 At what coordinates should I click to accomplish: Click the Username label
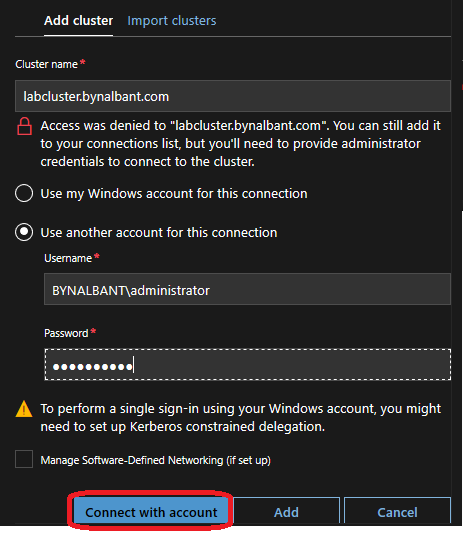(x=68, y=258)
